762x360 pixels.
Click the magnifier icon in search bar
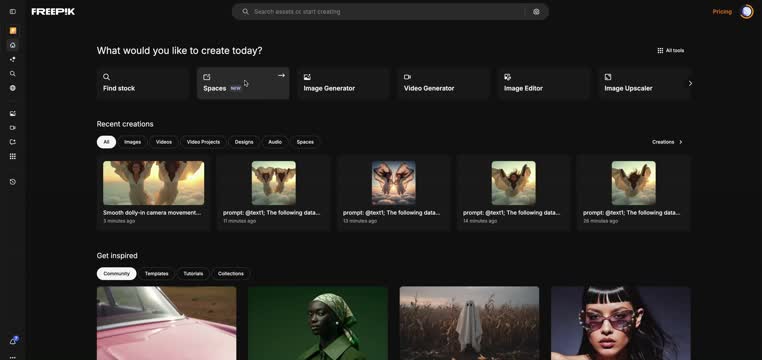coord(245,12)
